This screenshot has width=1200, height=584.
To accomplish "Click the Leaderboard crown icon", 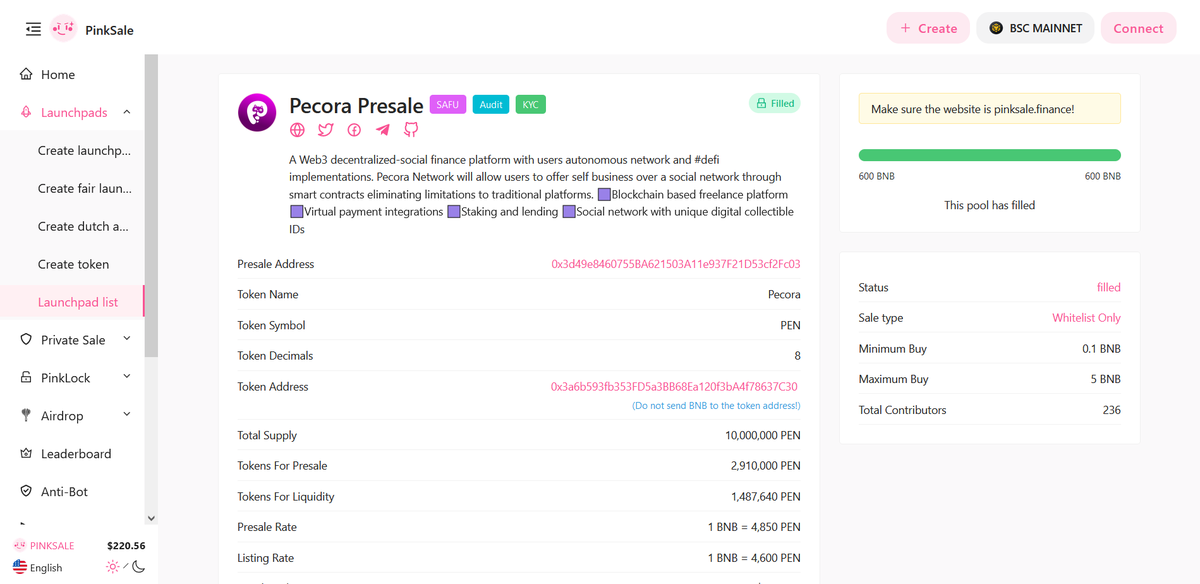I will click(27, 453).
